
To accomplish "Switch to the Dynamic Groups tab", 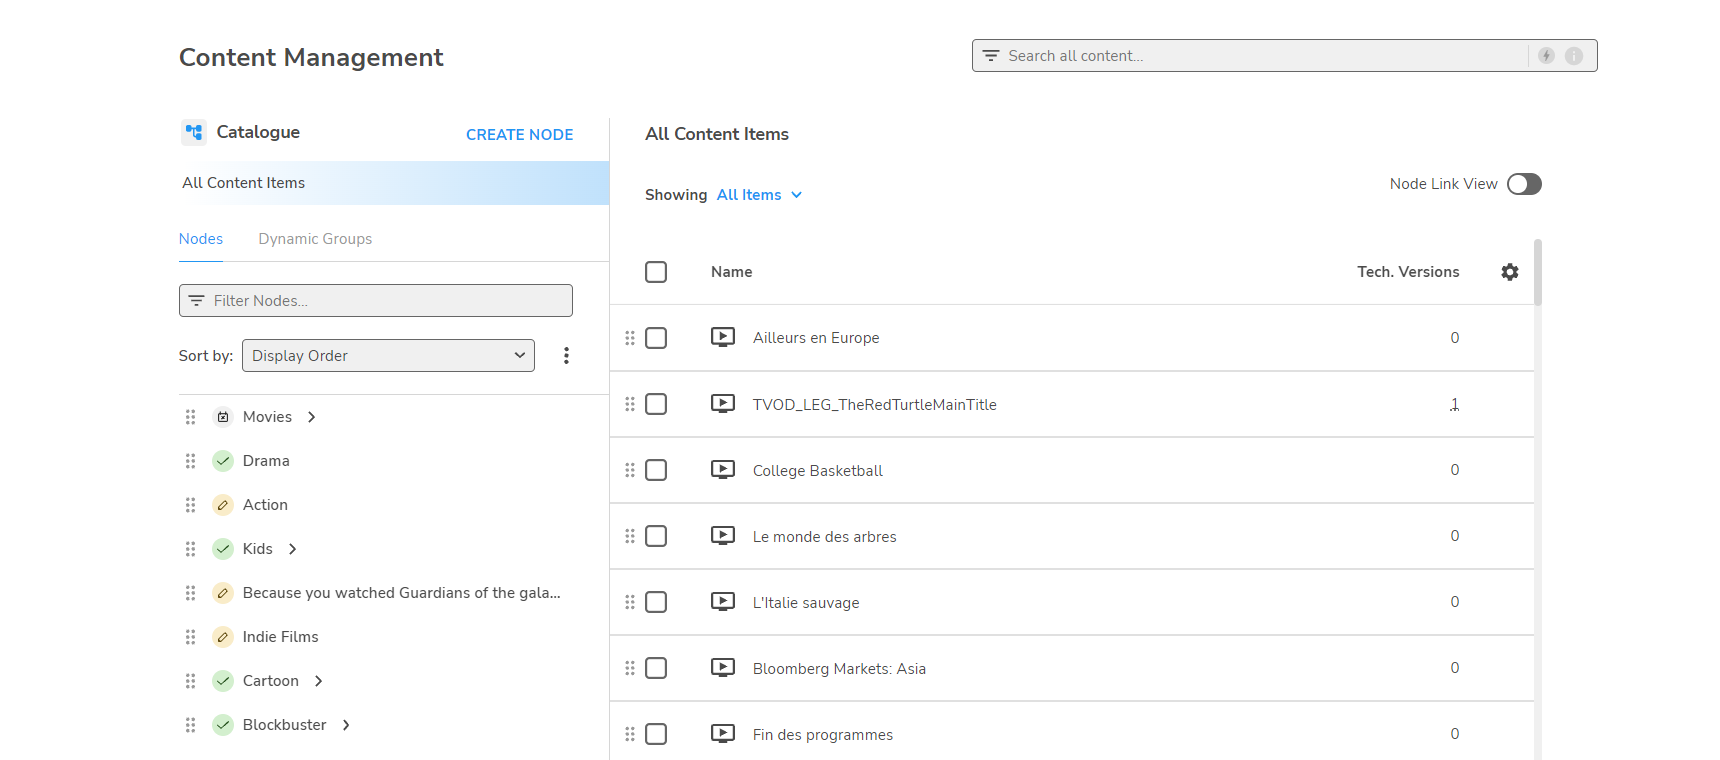I will click(x=315, y=239).
